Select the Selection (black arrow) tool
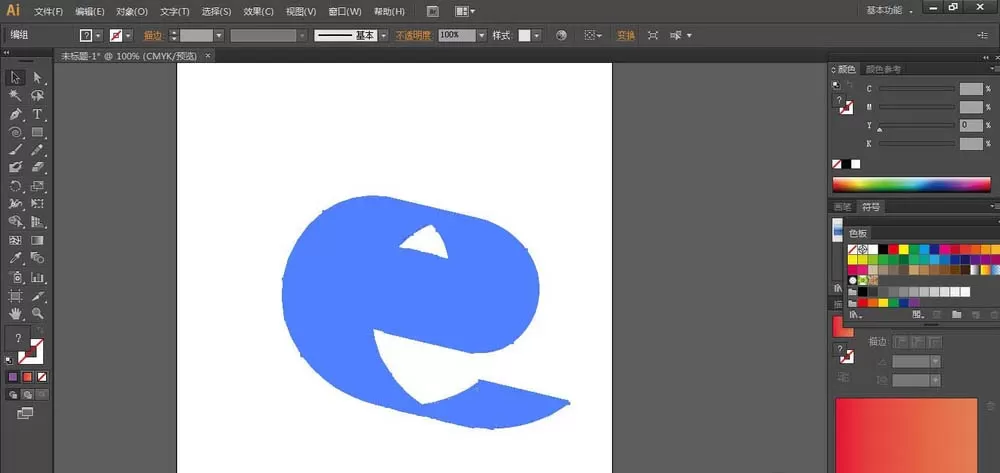The height and width of the screenshot is (473, 1000). (x=15, y=78)
